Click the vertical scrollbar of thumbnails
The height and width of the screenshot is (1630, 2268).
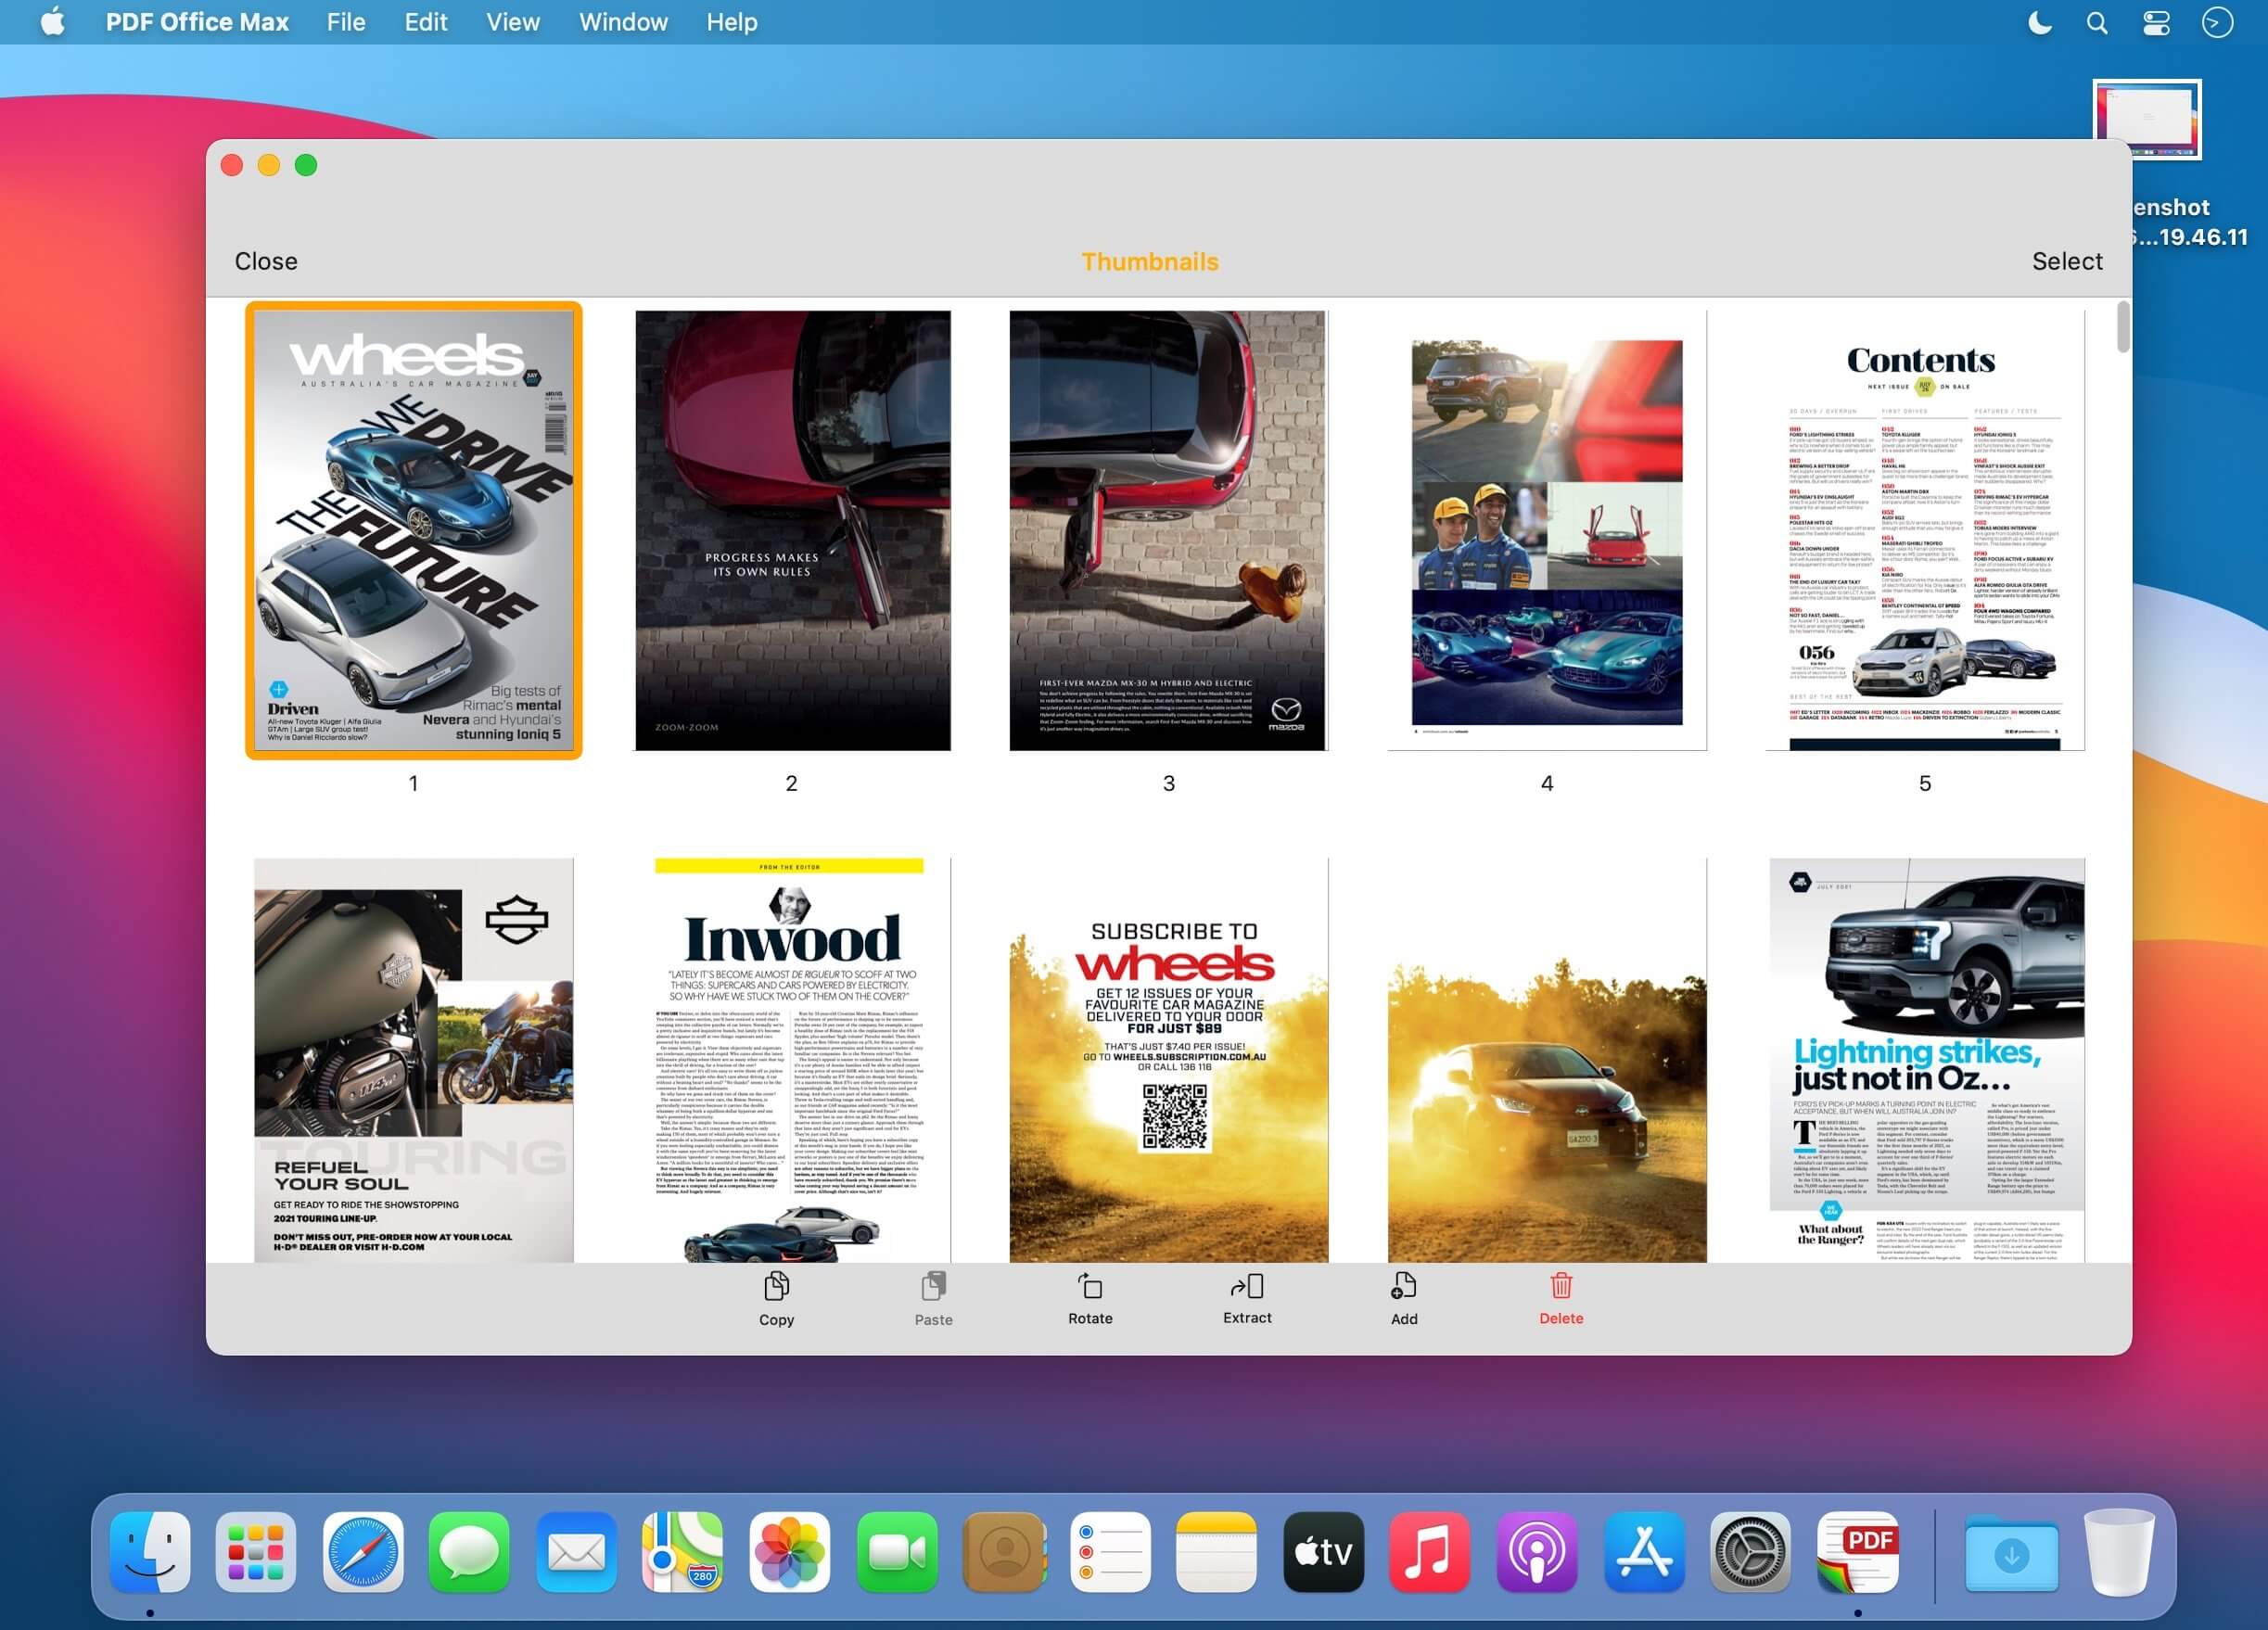2122,328
